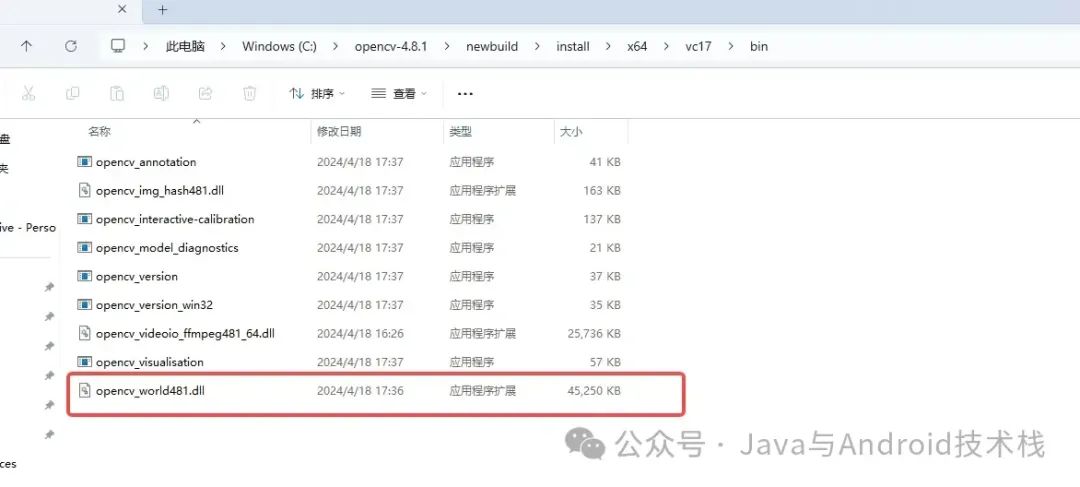This screenshot has height=487, width=1080.
Task: Expand chevron after opencv-4.8.1 in breadcrumb
Action: coord(447,47)
